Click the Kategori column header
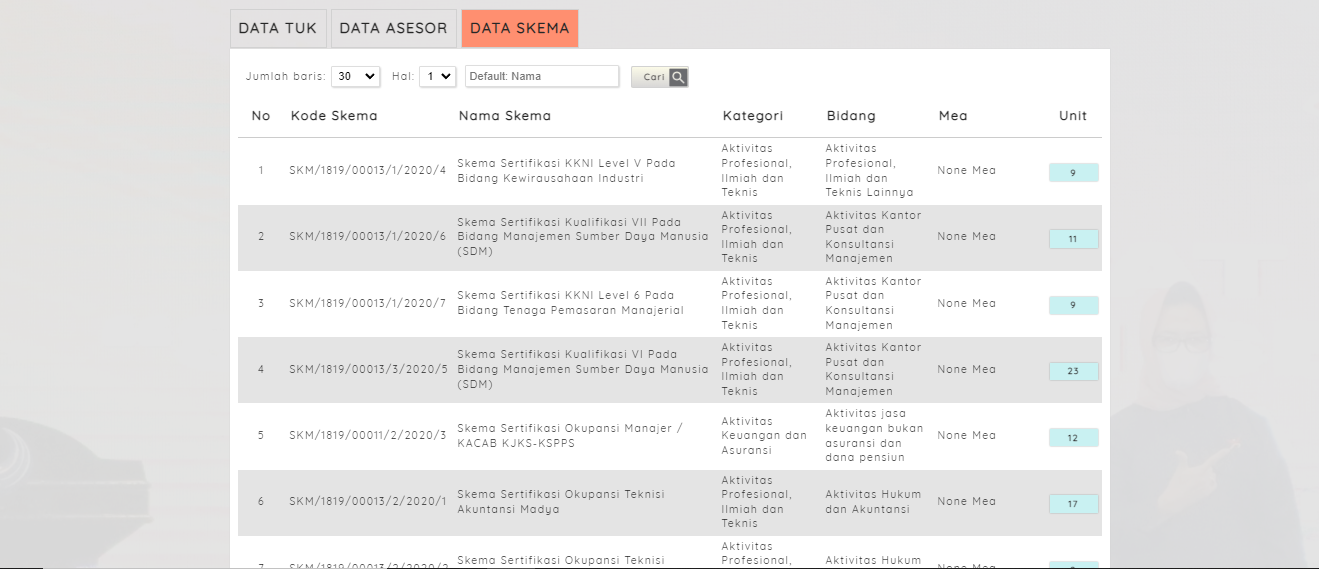Viewport: 1319px width, 569px height. point(753,116)
